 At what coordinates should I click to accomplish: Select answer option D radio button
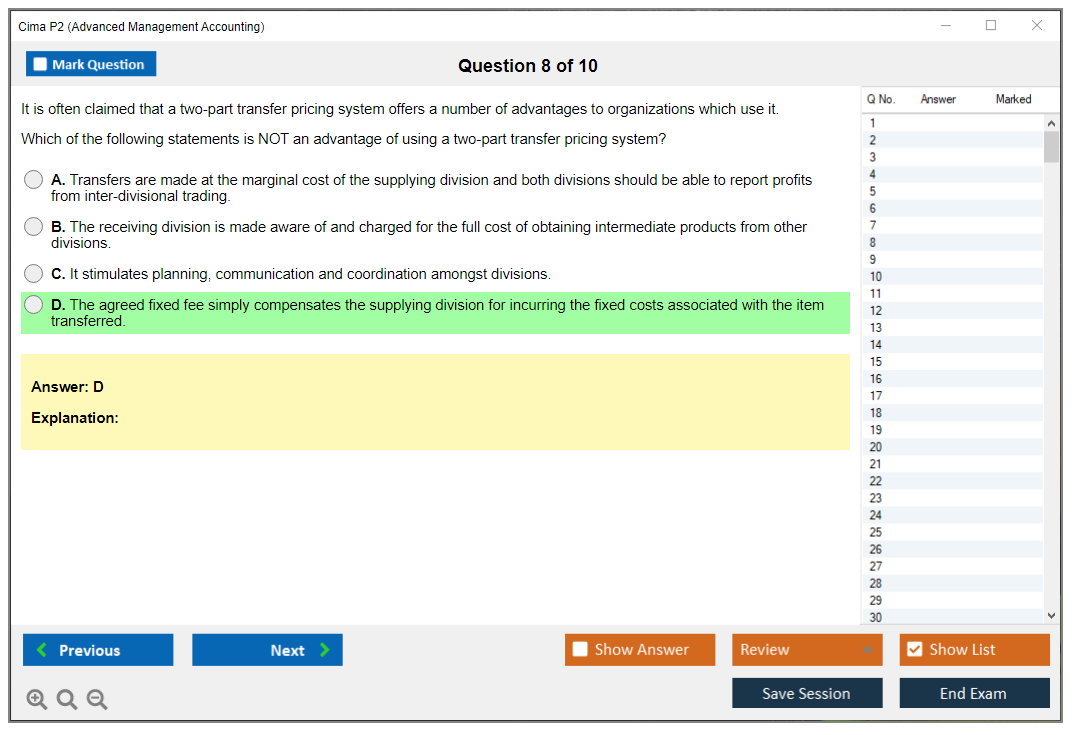coord(34,305)
